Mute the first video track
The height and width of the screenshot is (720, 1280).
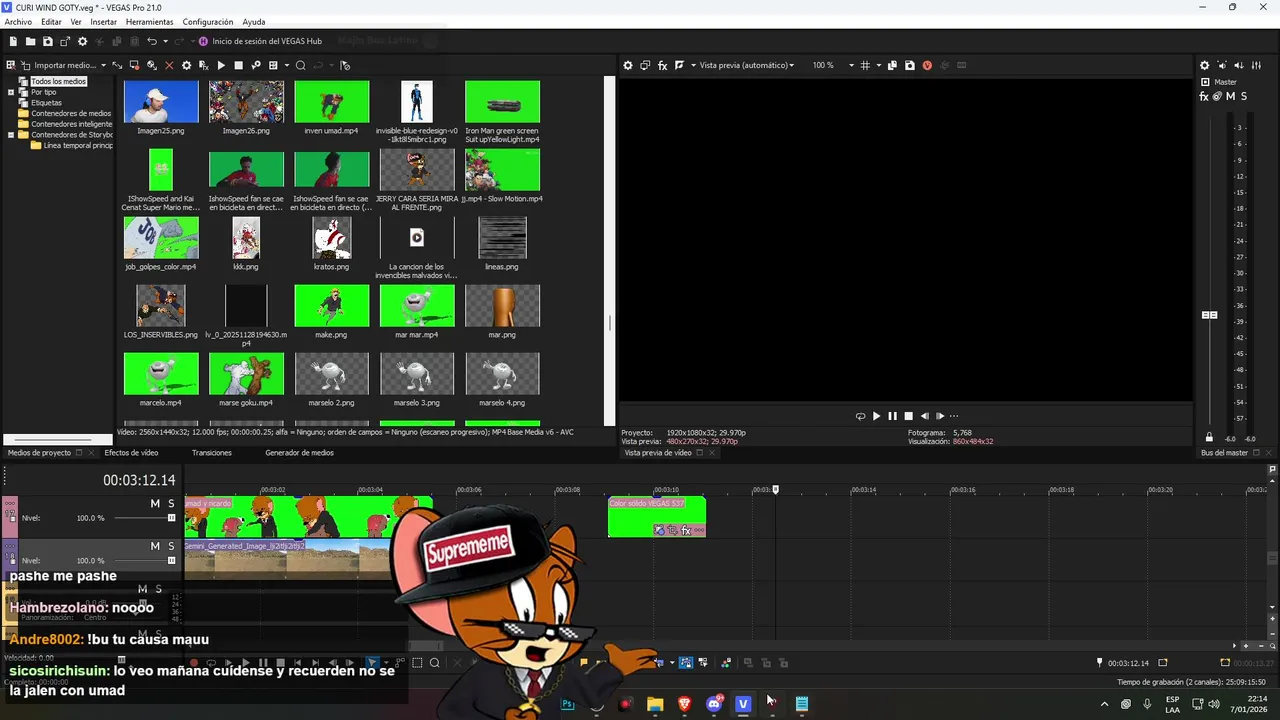coord(155,504)
